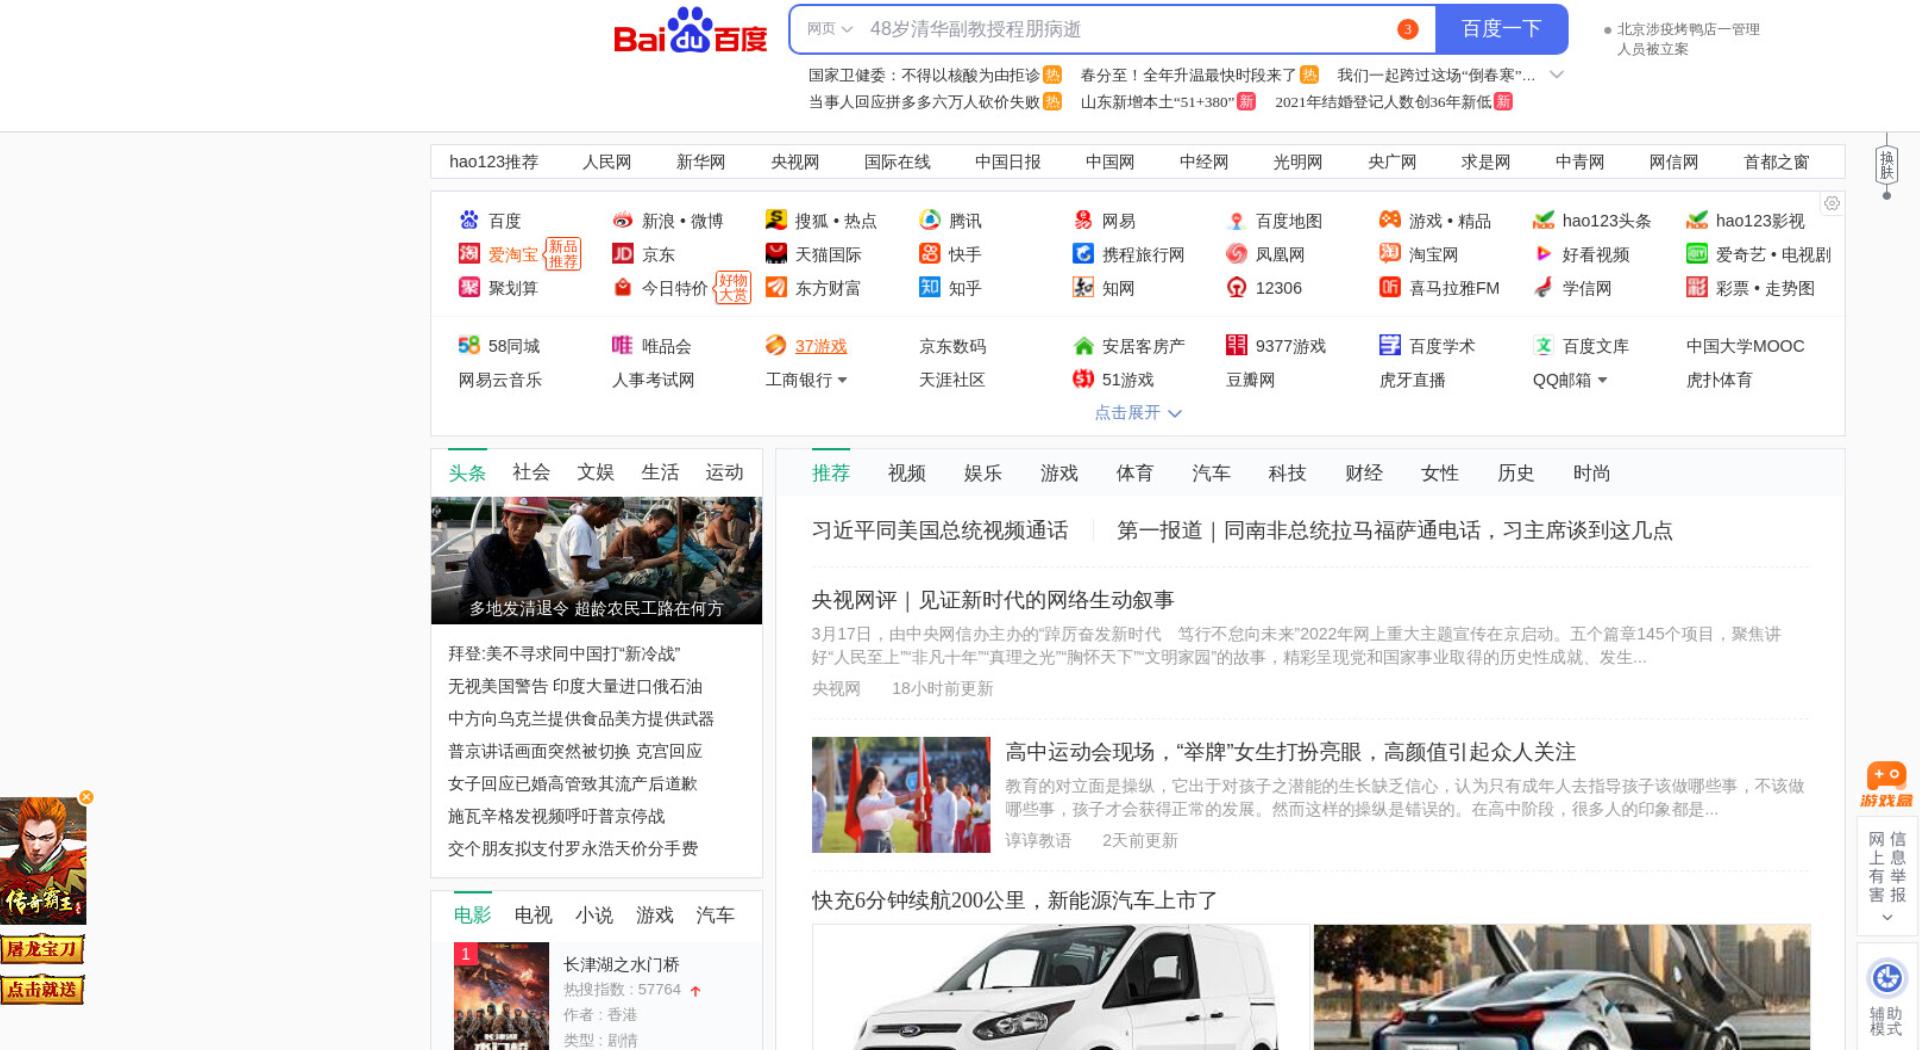1920x1050 pixels.
Task: Open headline 习近平同美国总统视频通话
Action: (940, 530)
